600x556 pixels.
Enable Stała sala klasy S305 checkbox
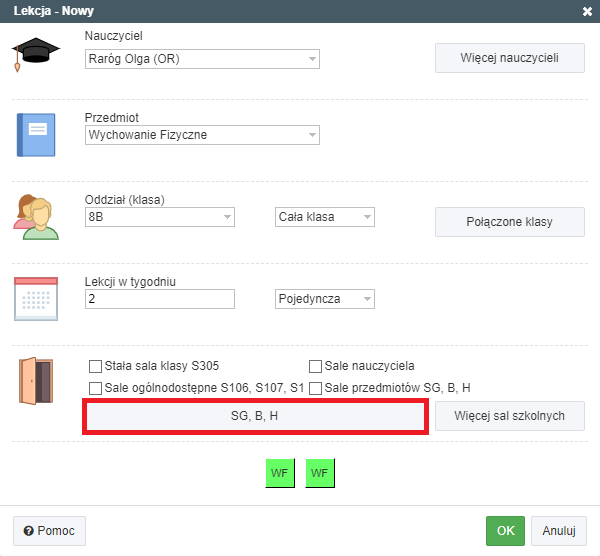[x=96, y=366]
